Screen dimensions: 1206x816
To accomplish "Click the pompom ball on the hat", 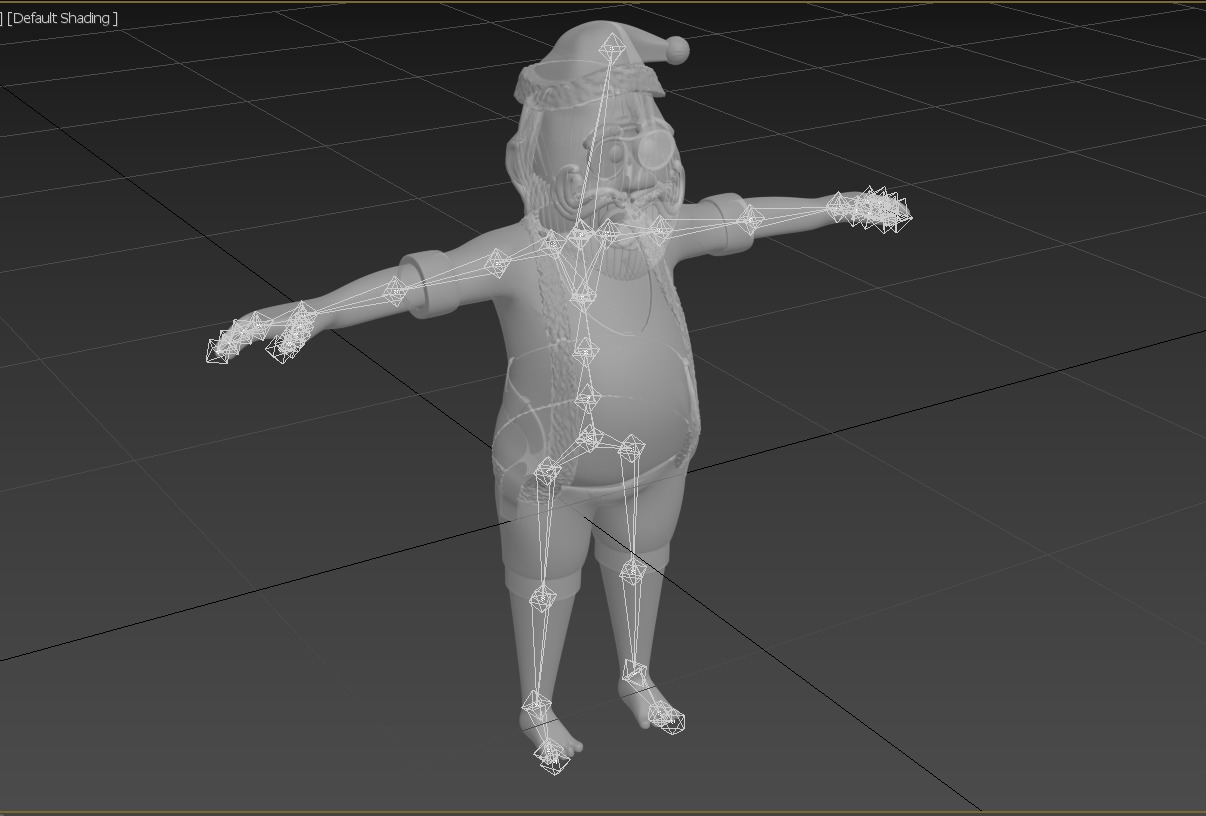I will pos(677,48).
